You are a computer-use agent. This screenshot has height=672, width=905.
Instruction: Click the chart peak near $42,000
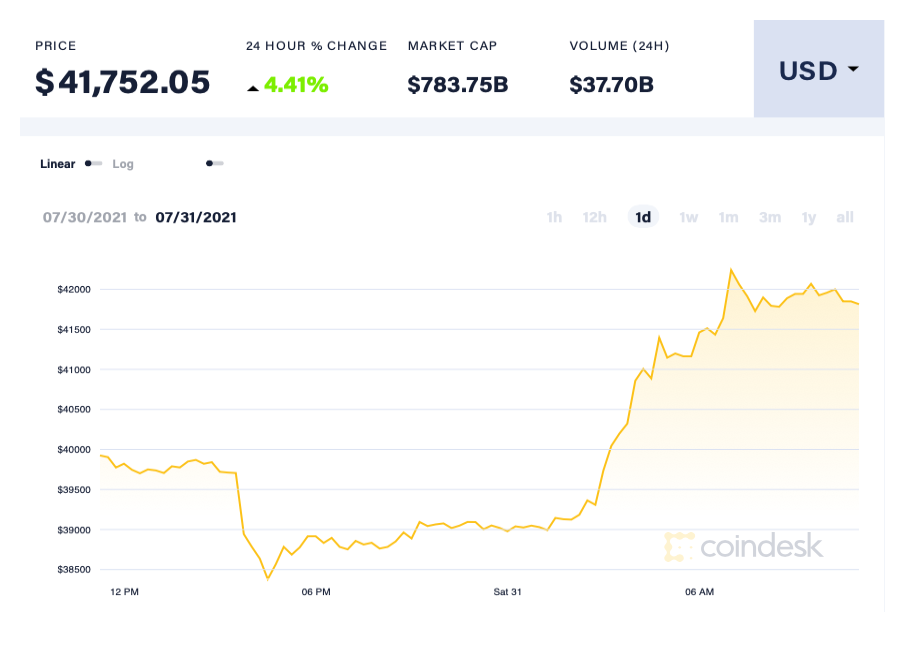(731, 269)
